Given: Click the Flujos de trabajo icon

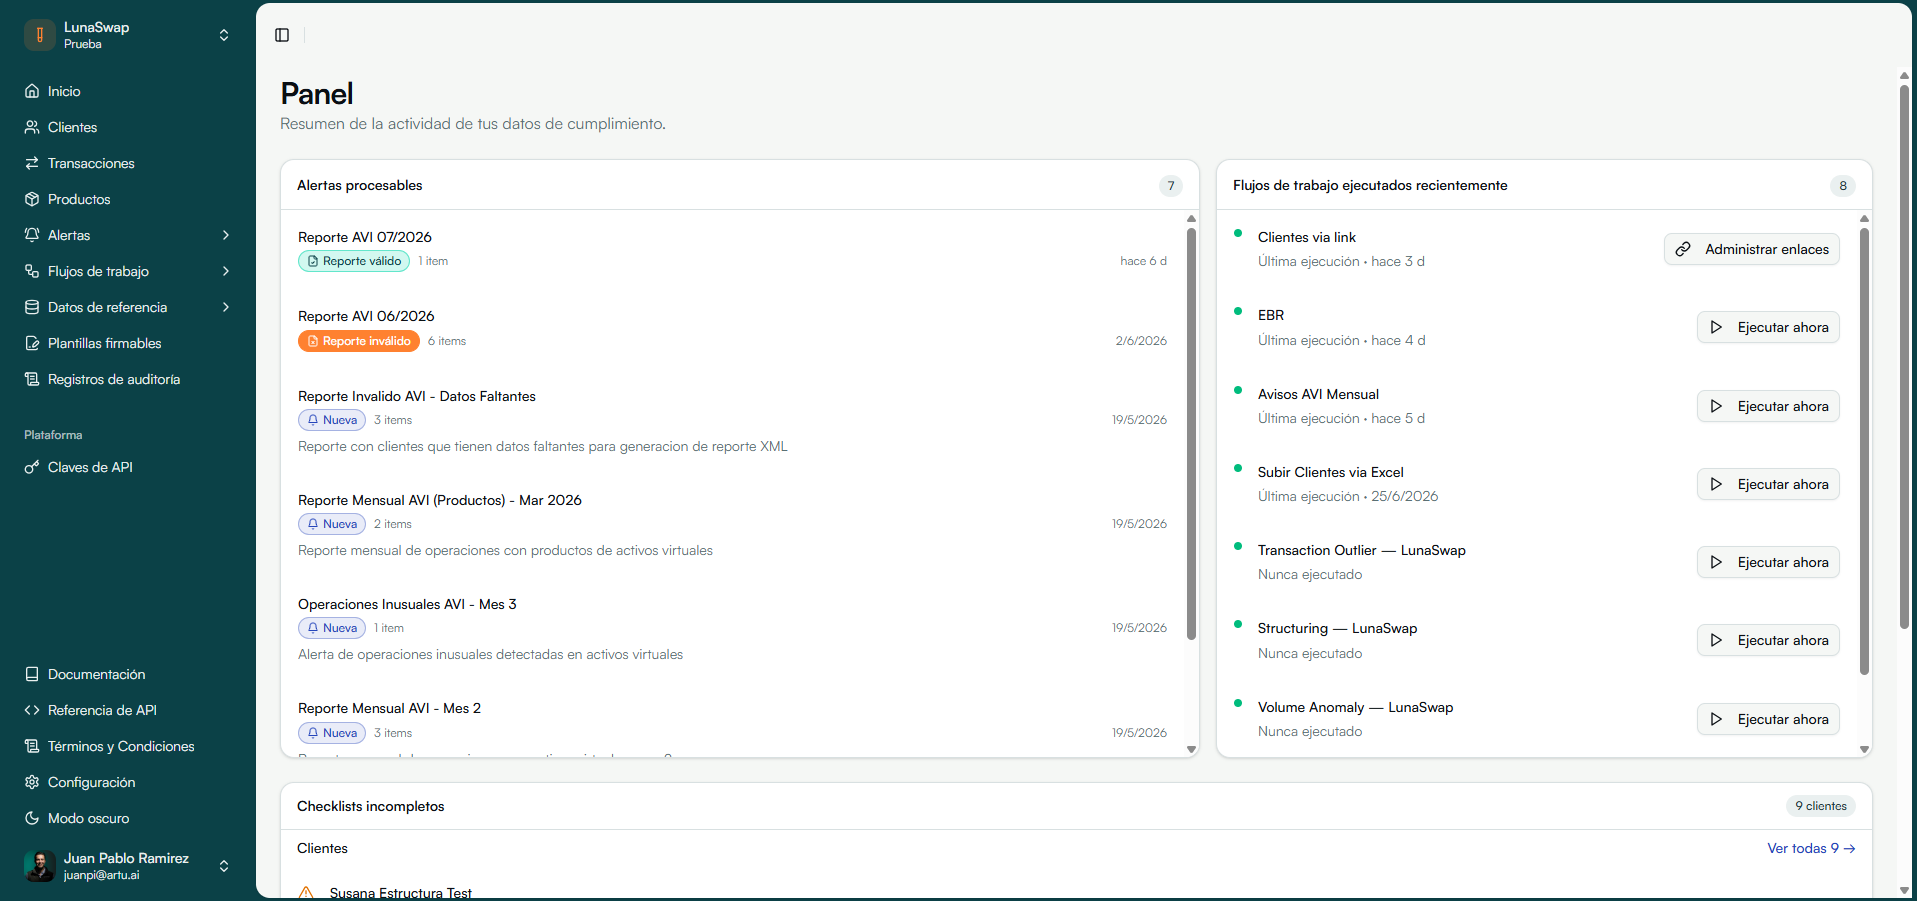Looking at the screenshot, I should (x=32, y=271).
